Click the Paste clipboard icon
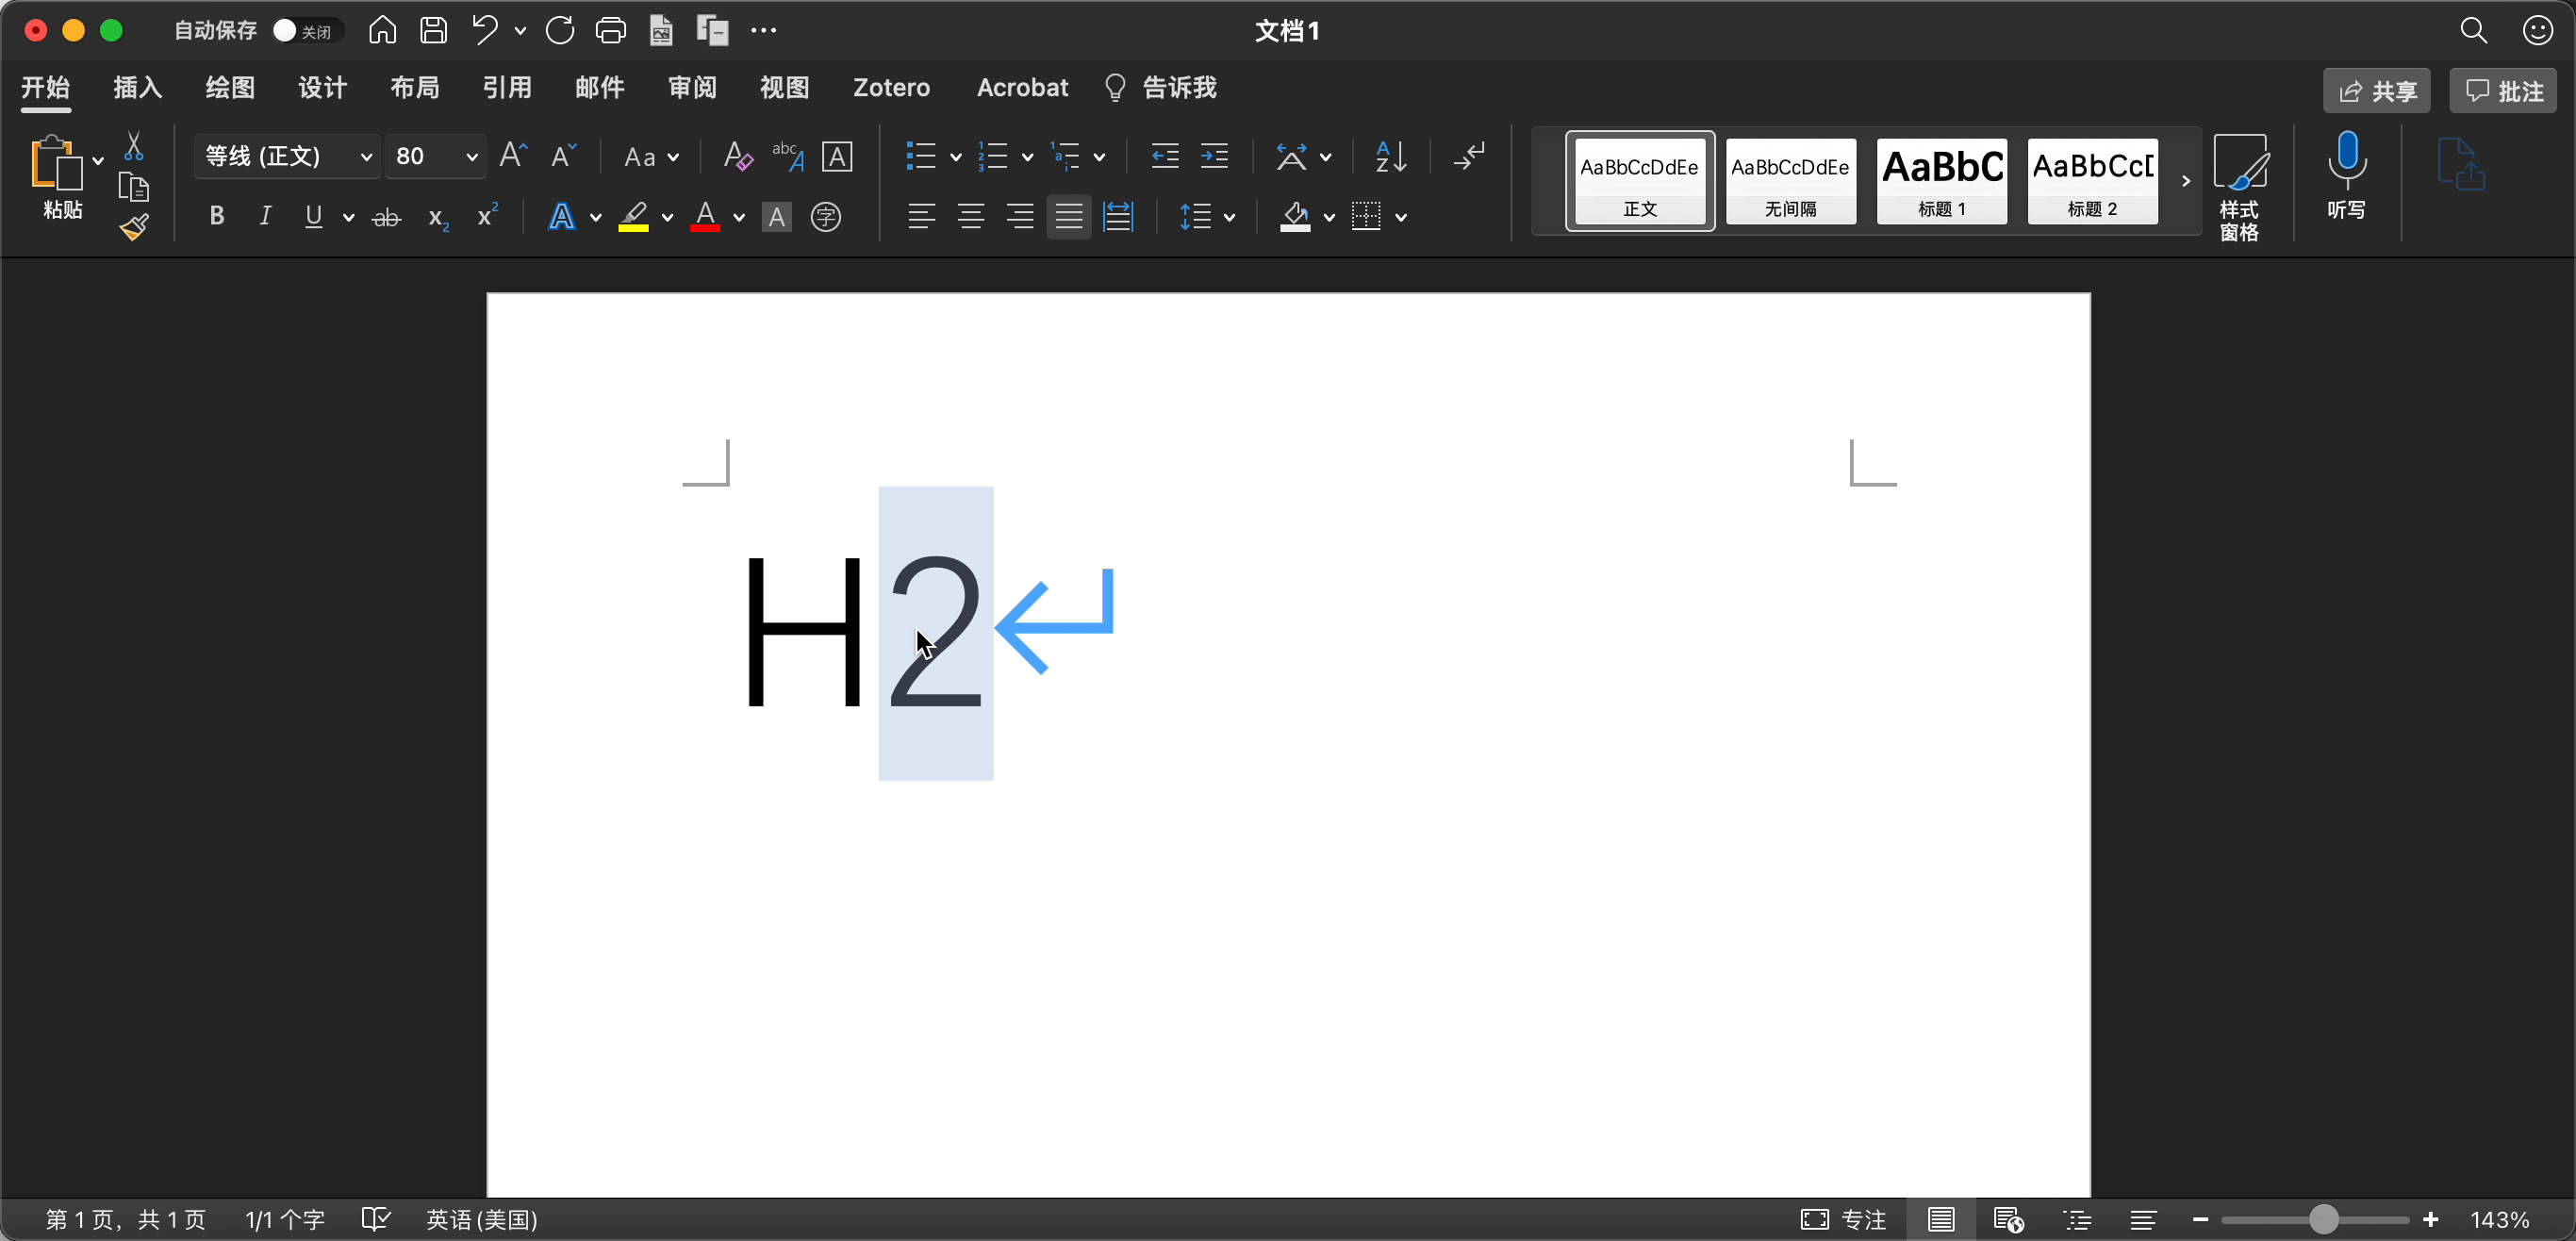Screen dimensions: 2576x1241 tap(55, 162)
